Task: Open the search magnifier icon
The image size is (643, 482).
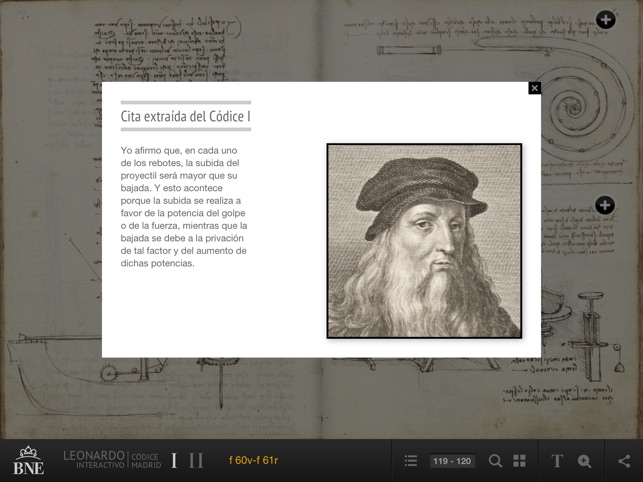Action: point(495,461)
